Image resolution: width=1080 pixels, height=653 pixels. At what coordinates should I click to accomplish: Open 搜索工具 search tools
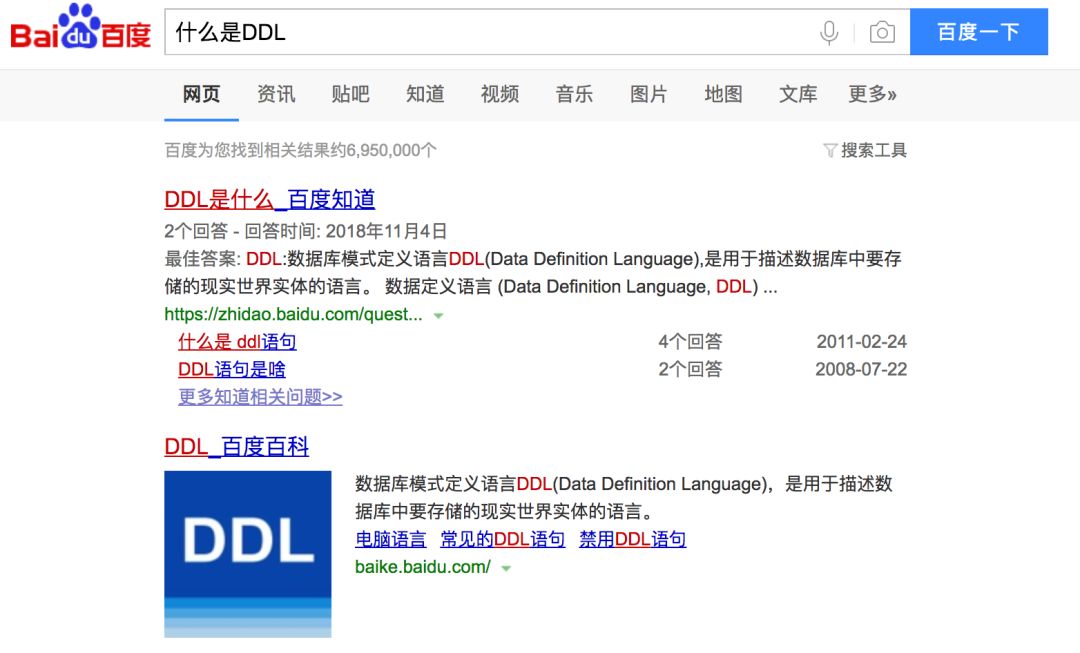click(873, 150)
